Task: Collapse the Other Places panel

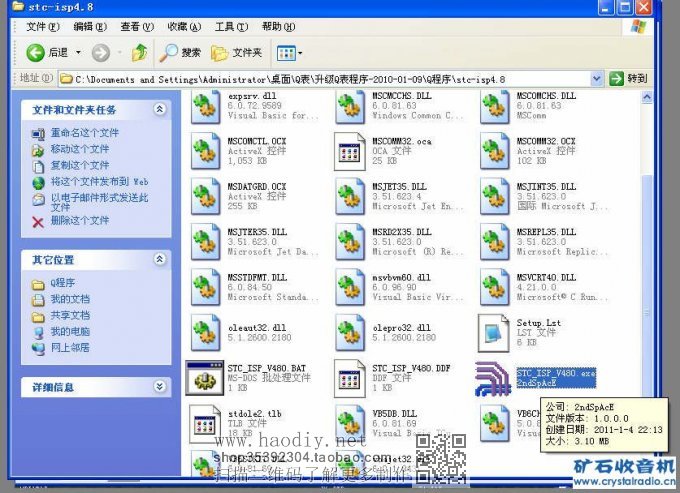Action: pyautogui.click(x=160, y=259)
